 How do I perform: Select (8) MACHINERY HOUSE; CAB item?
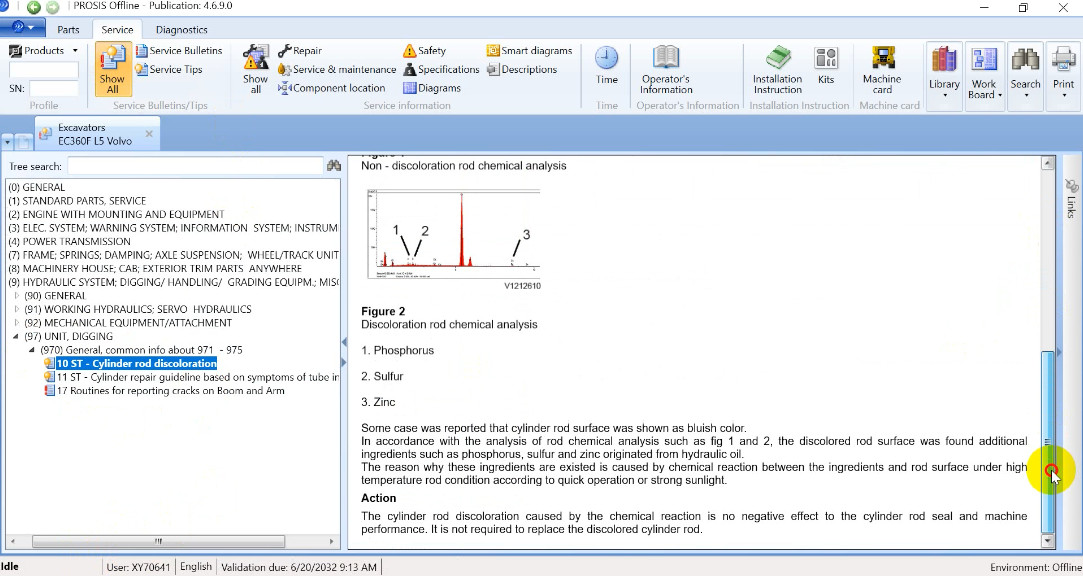(x=155, y=269)
